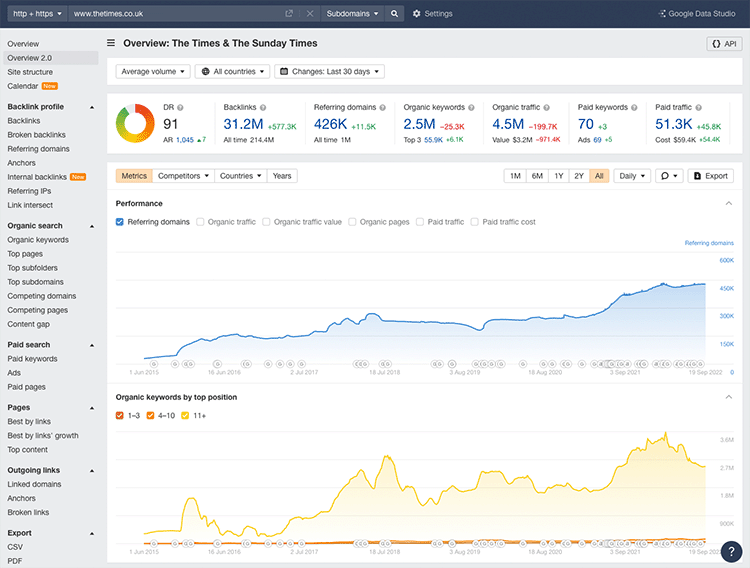Select All time range
Image resolution: width=750 pixels, height=568 pixels.
point(599,176)
